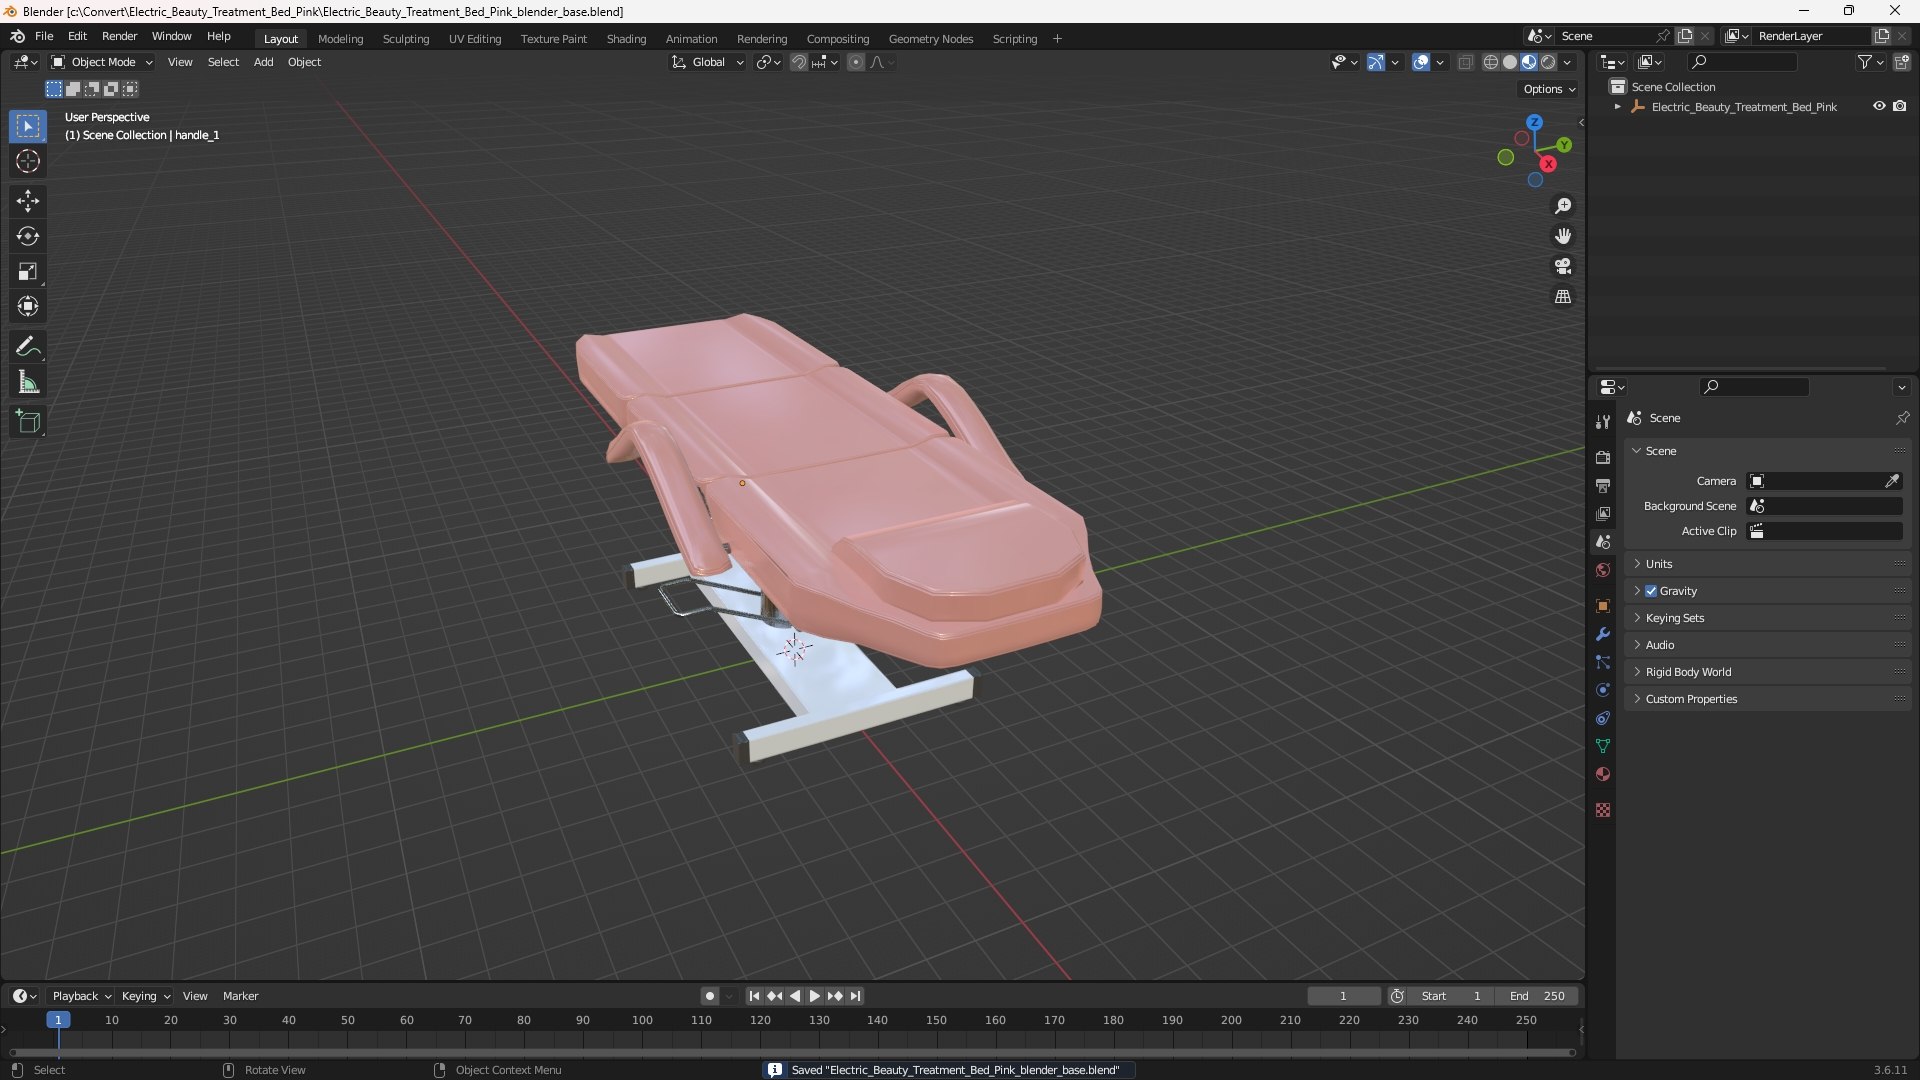Select the Scale tool
This screenshot has height=1080, width=1920.
28,271
